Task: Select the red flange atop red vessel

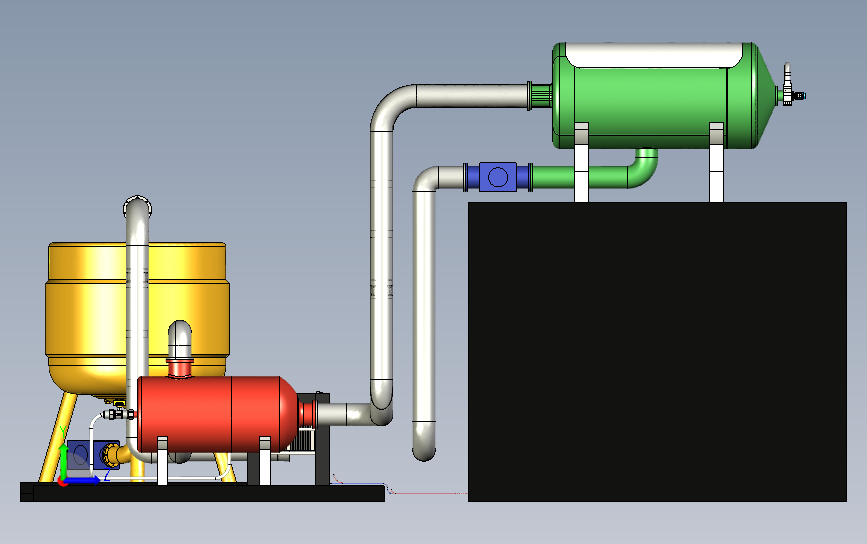Action: [180, 368]
